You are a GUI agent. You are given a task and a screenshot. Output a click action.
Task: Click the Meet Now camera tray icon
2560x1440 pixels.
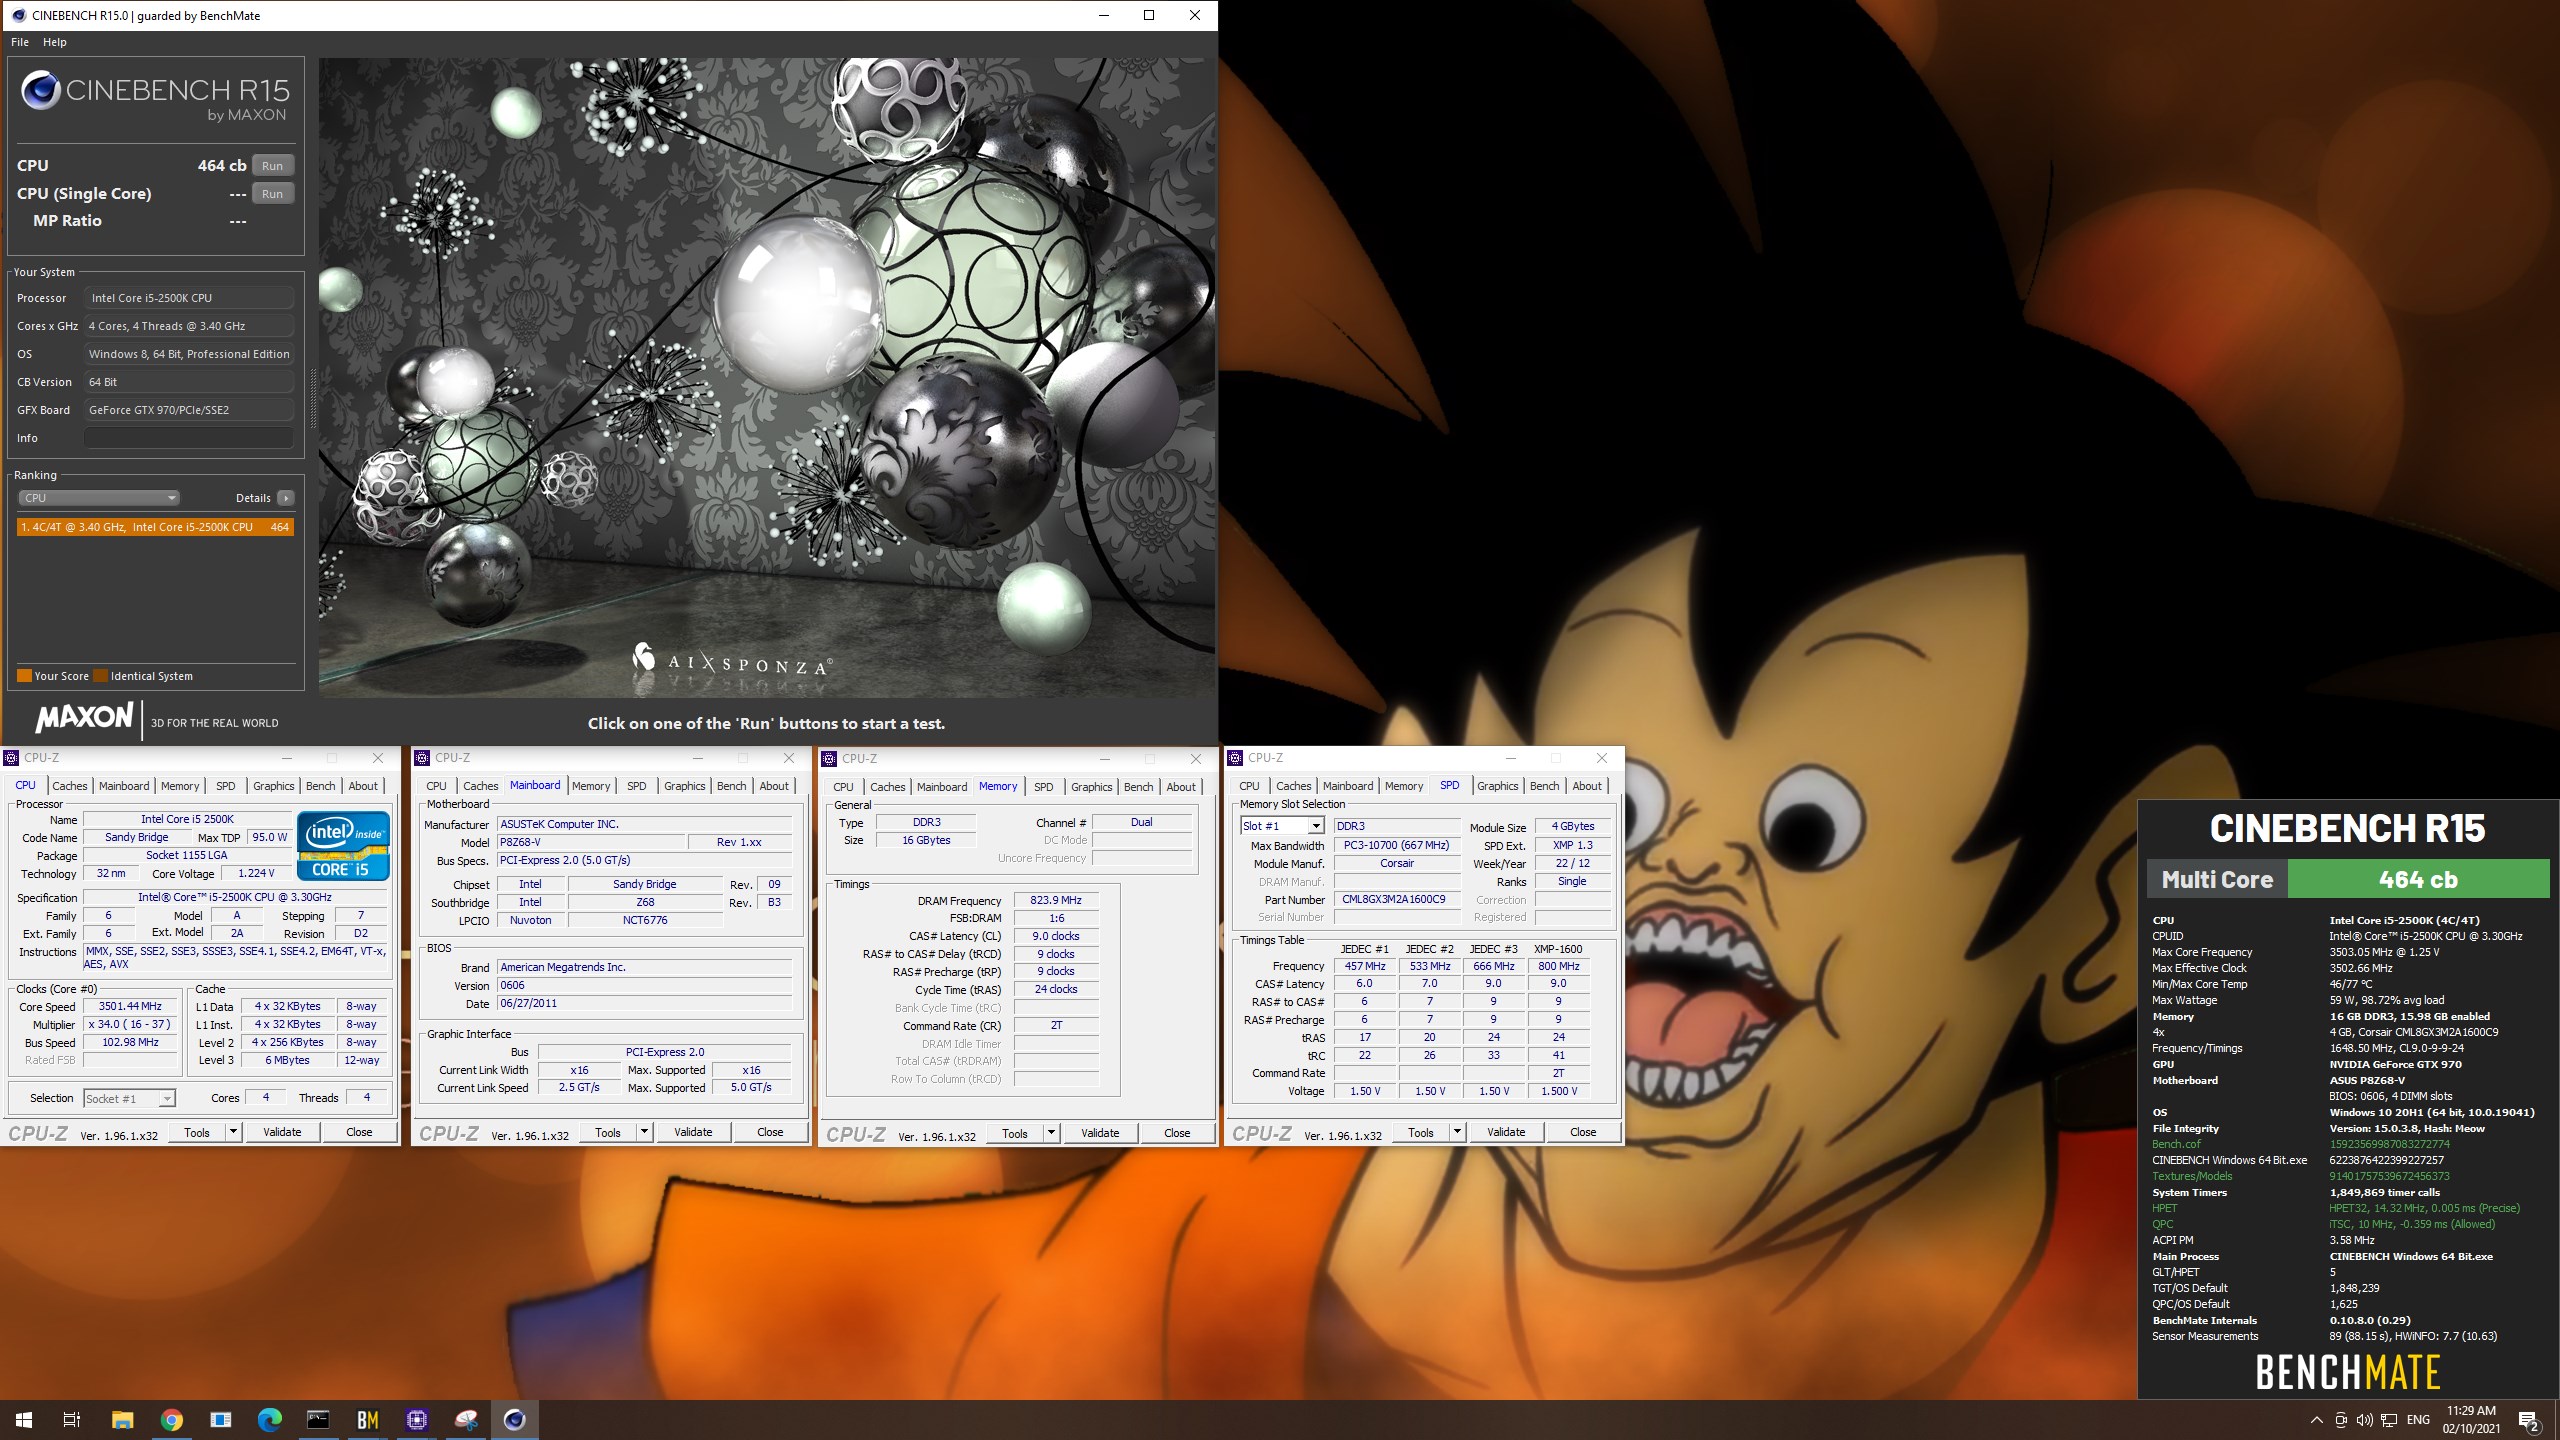pos(2341,1420)
